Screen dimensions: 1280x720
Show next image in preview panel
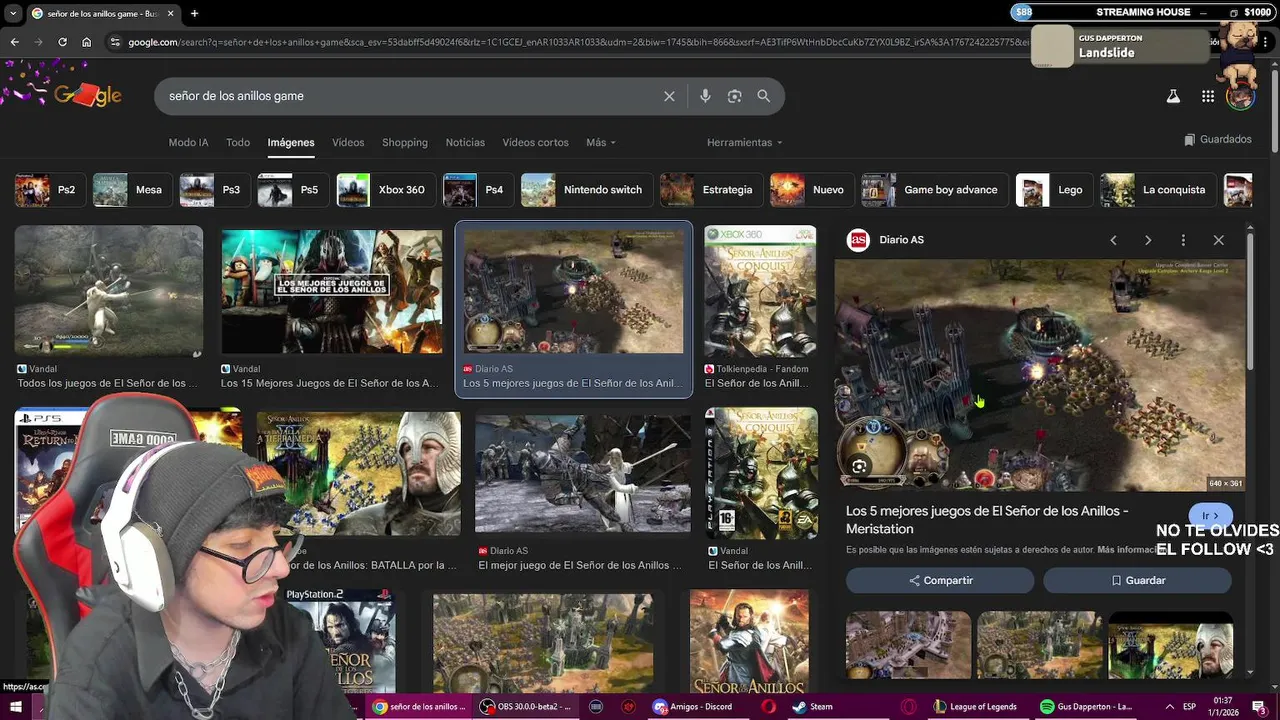1148,240
